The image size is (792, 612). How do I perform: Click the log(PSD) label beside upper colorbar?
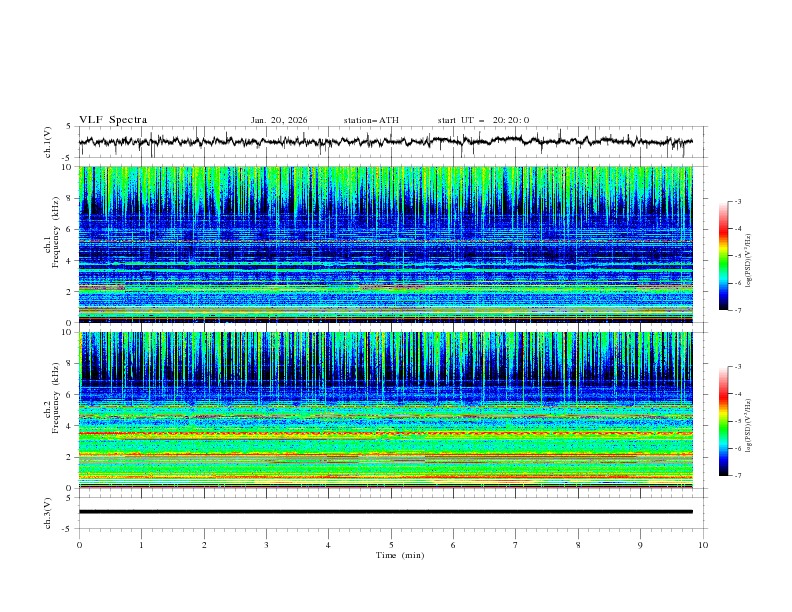click(x=749, y=261)
